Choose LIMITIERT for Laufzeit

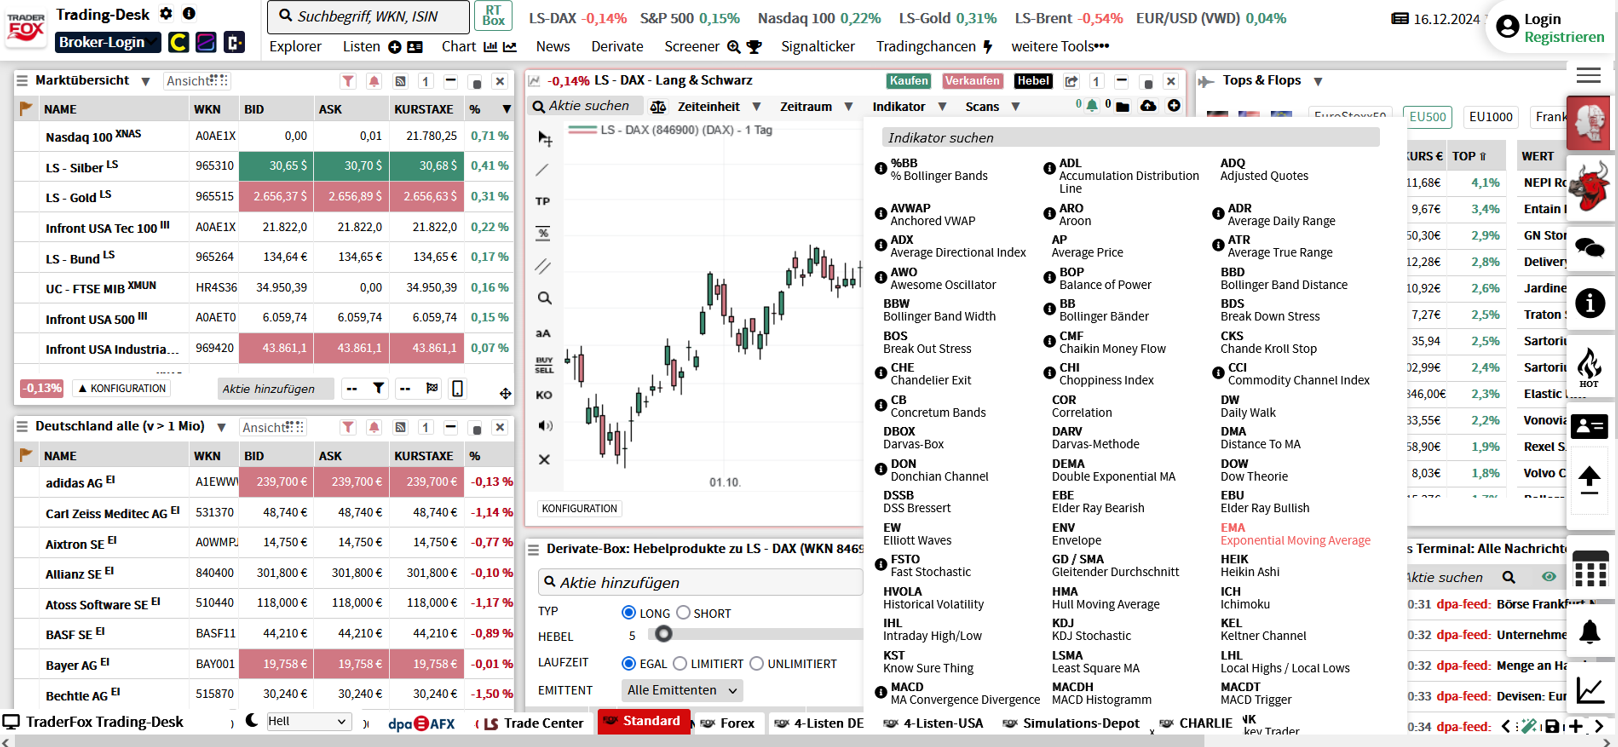coord(680,664)
